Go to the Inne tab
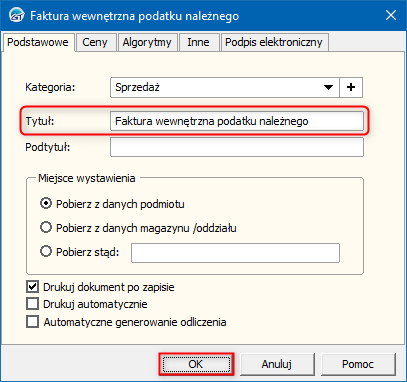This screenshot has height=382, width=407. point(198,42)
